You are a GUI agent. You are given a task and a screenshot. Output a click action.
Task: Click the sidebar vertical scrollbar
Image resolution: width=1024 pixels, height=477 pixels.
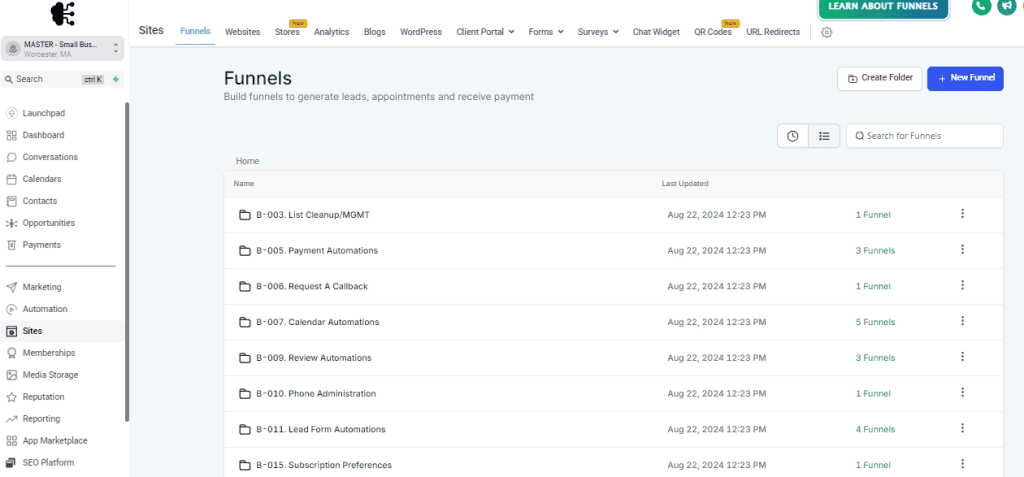click(x=127, y=261)
